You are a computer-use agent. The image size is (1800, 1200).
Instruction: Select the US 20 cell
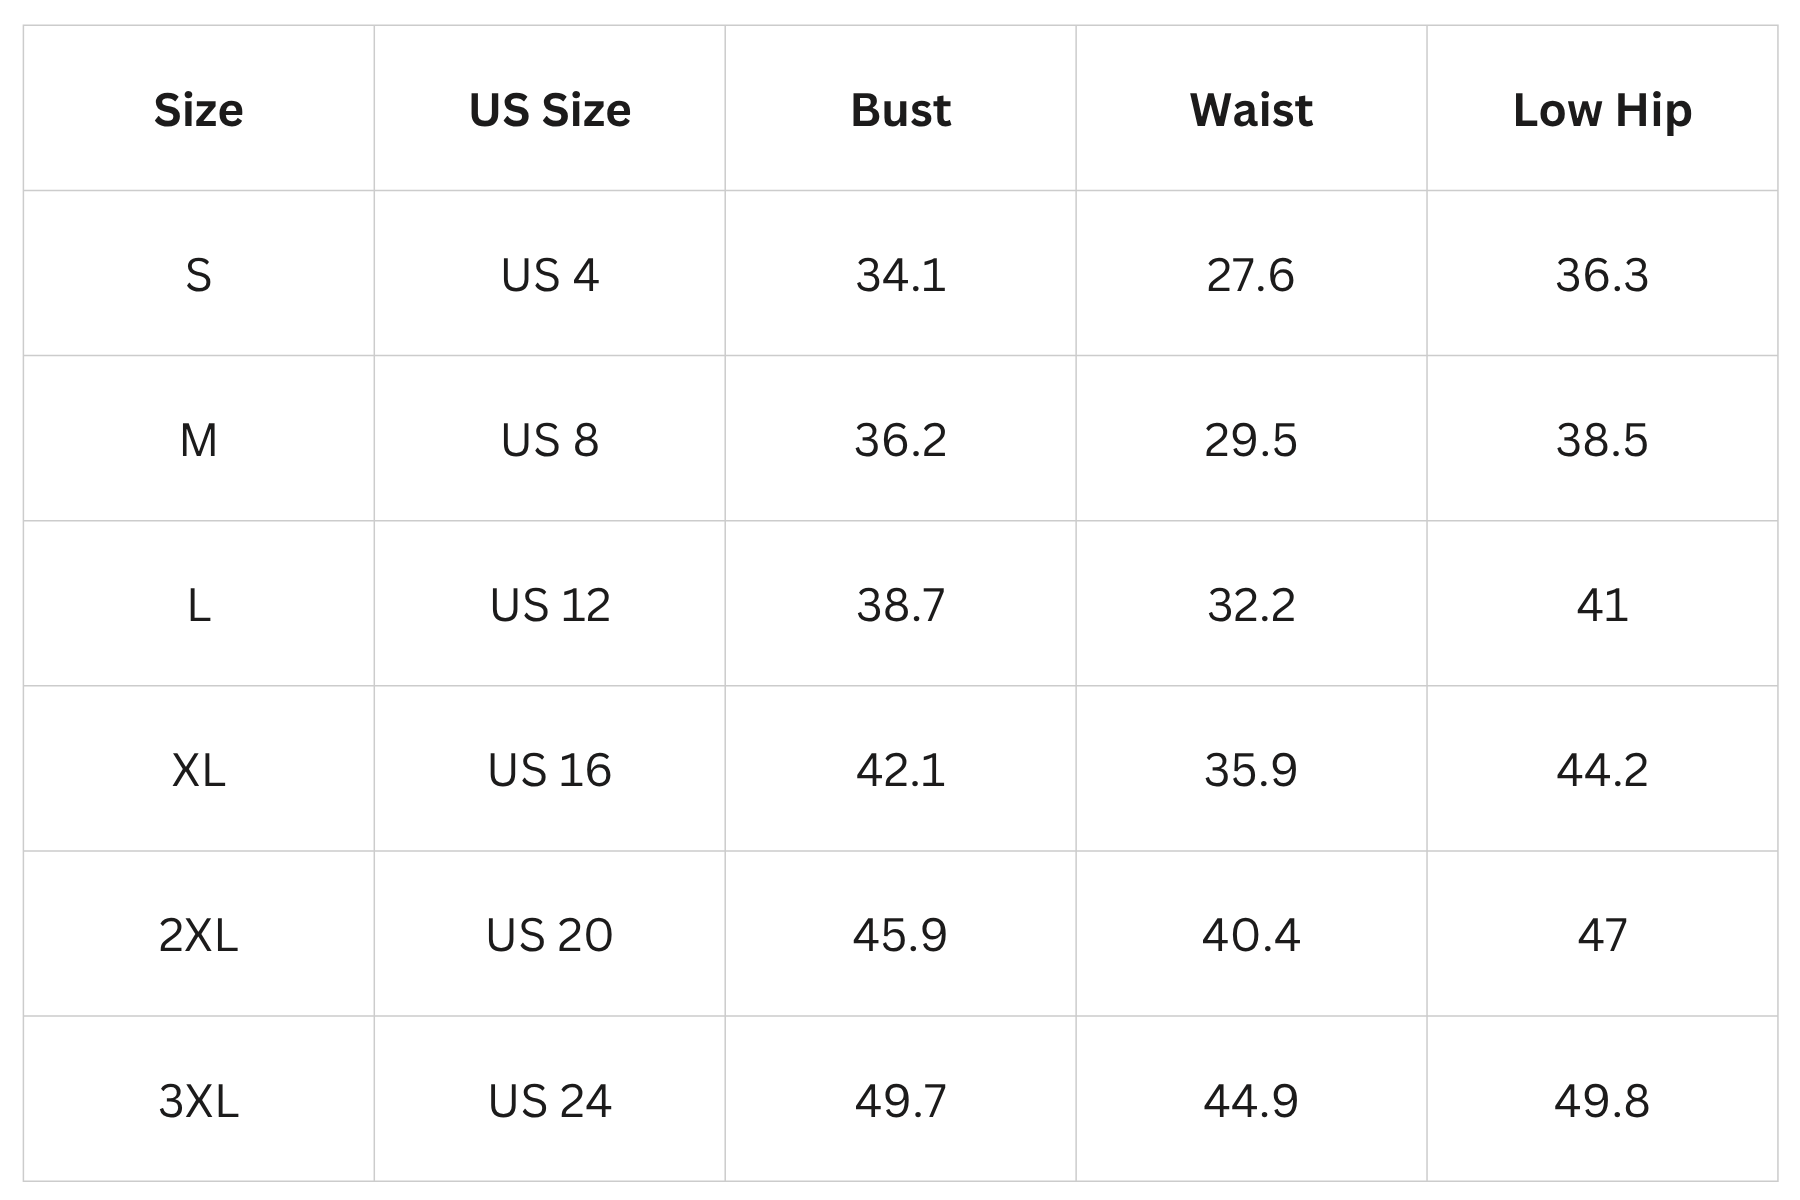[549, 935]
